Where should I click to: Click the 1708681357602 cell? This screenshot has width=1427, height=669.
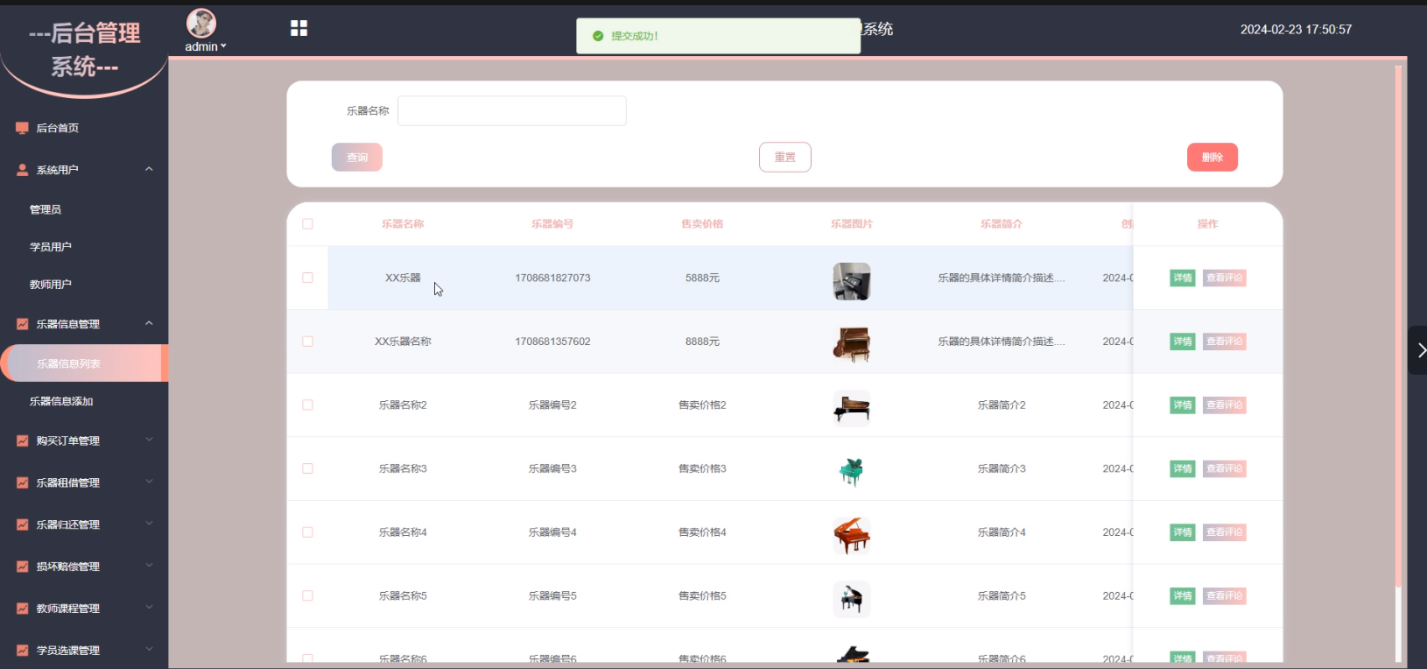point(552,341)
